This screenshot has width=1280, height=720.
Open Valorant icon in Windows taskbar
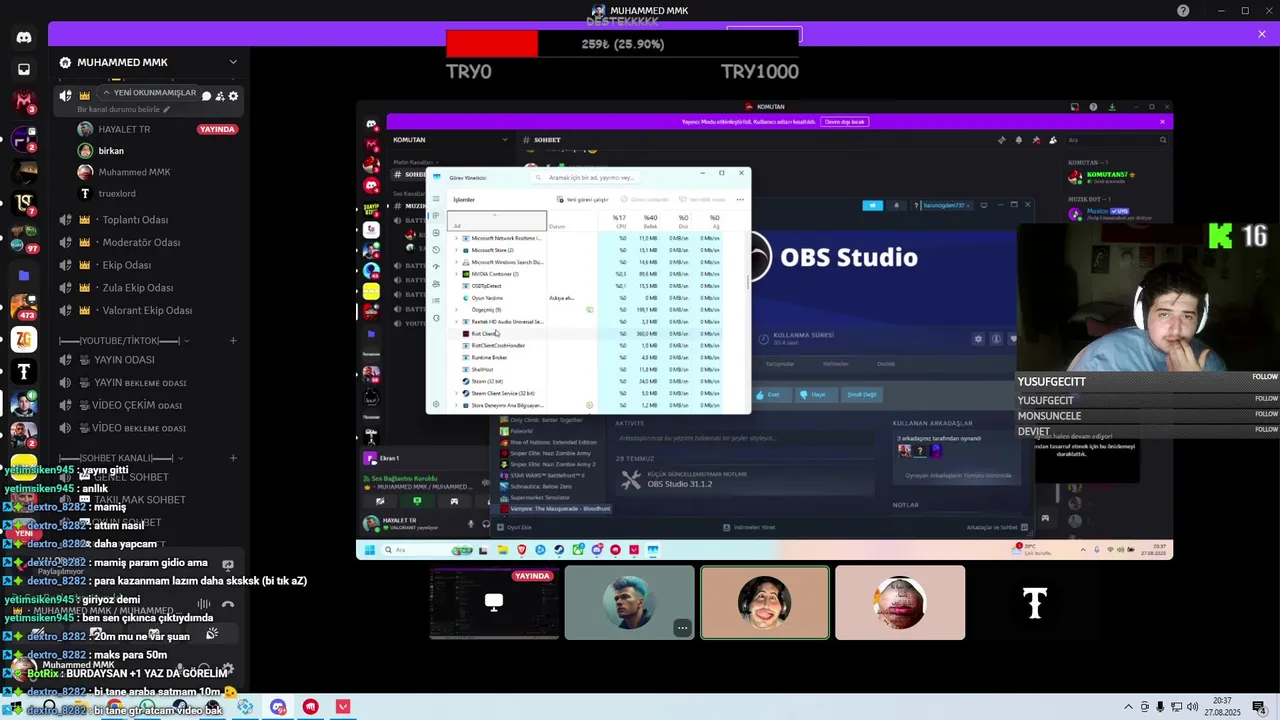(343, 707)
